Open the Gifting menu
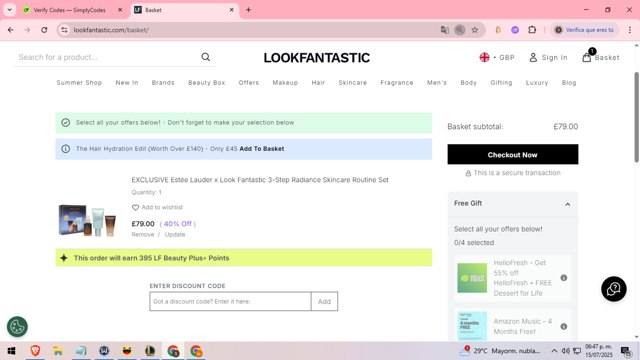640x360 pixels. click(x=501, y=82)
